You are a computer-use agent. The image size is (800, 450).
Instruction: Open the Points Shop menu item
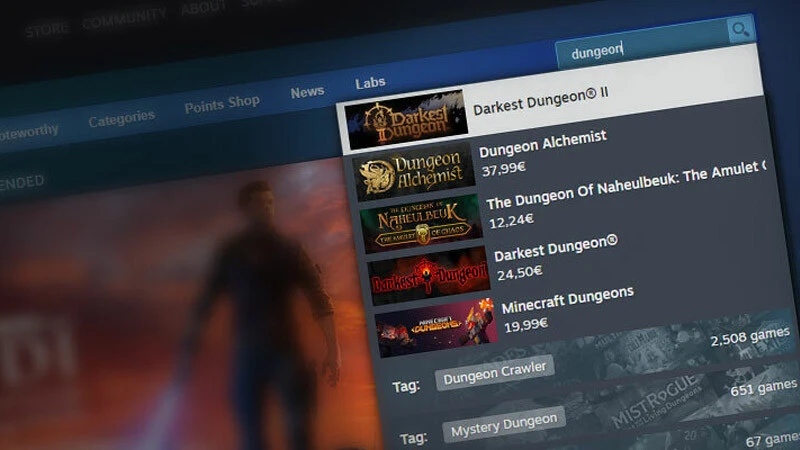[222, 104]
